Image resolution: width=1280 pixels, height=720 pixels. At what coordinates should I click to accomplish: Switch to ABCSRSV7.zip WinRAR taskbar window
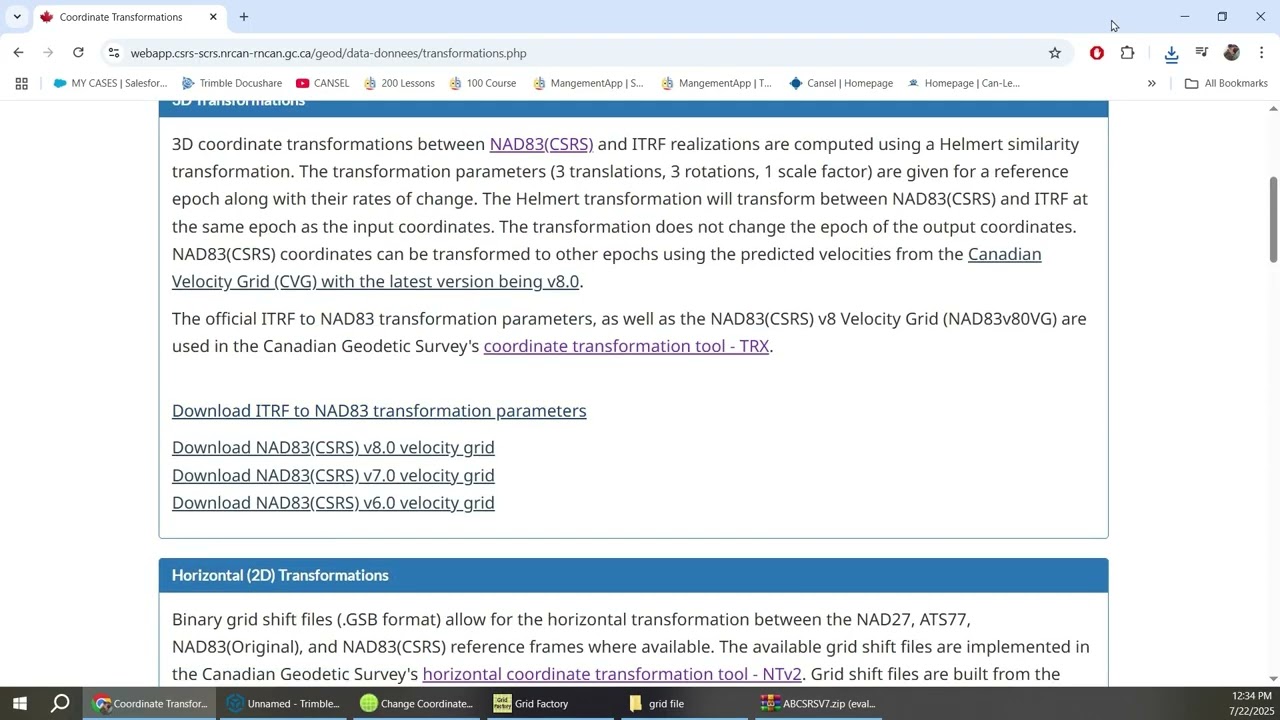point(819,704)
